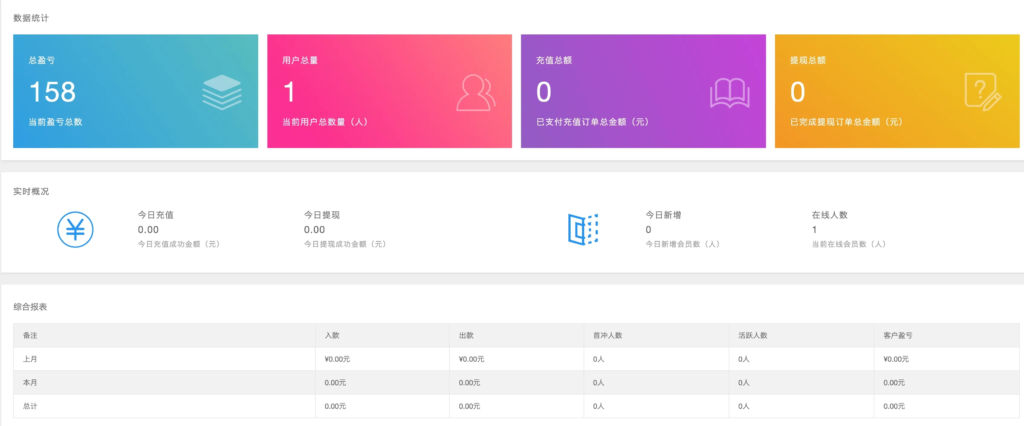The height and width of the screenshot is (426, 1024).
Task: Select the purple 充值总额 card
Action: pyautogui.click(x=643, y=91)
